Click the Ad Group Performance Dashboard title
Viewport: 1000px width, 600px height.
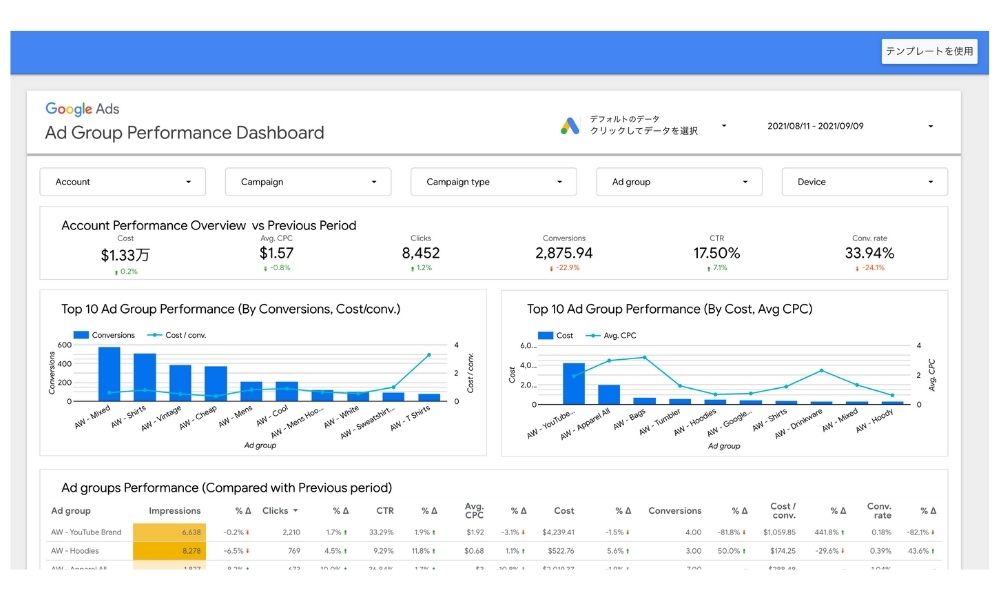(x=184, y=133)
